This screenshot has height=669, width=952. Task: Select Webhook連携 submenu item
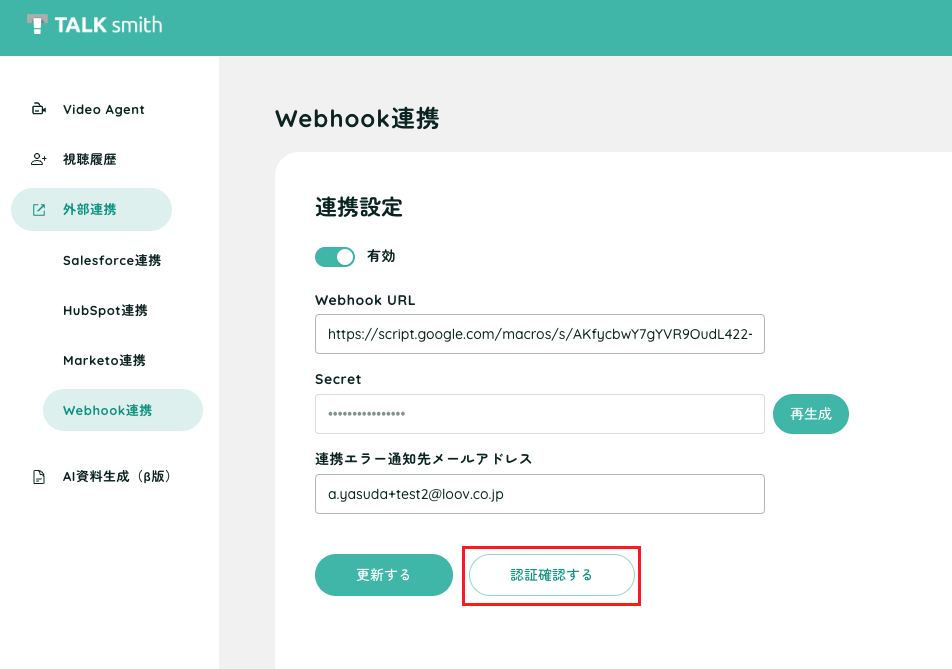pyautogui.click(x=123, y=410)
